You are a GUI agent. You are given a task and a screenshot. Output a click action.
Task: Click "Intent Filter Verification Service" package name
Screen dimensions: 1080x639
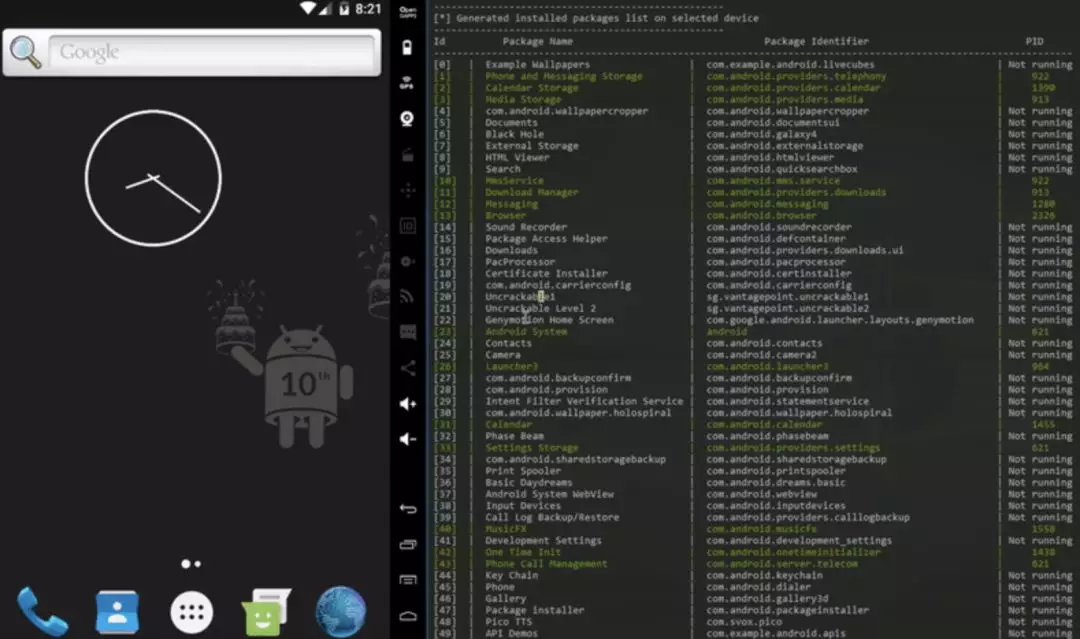[x=584, y=401]
